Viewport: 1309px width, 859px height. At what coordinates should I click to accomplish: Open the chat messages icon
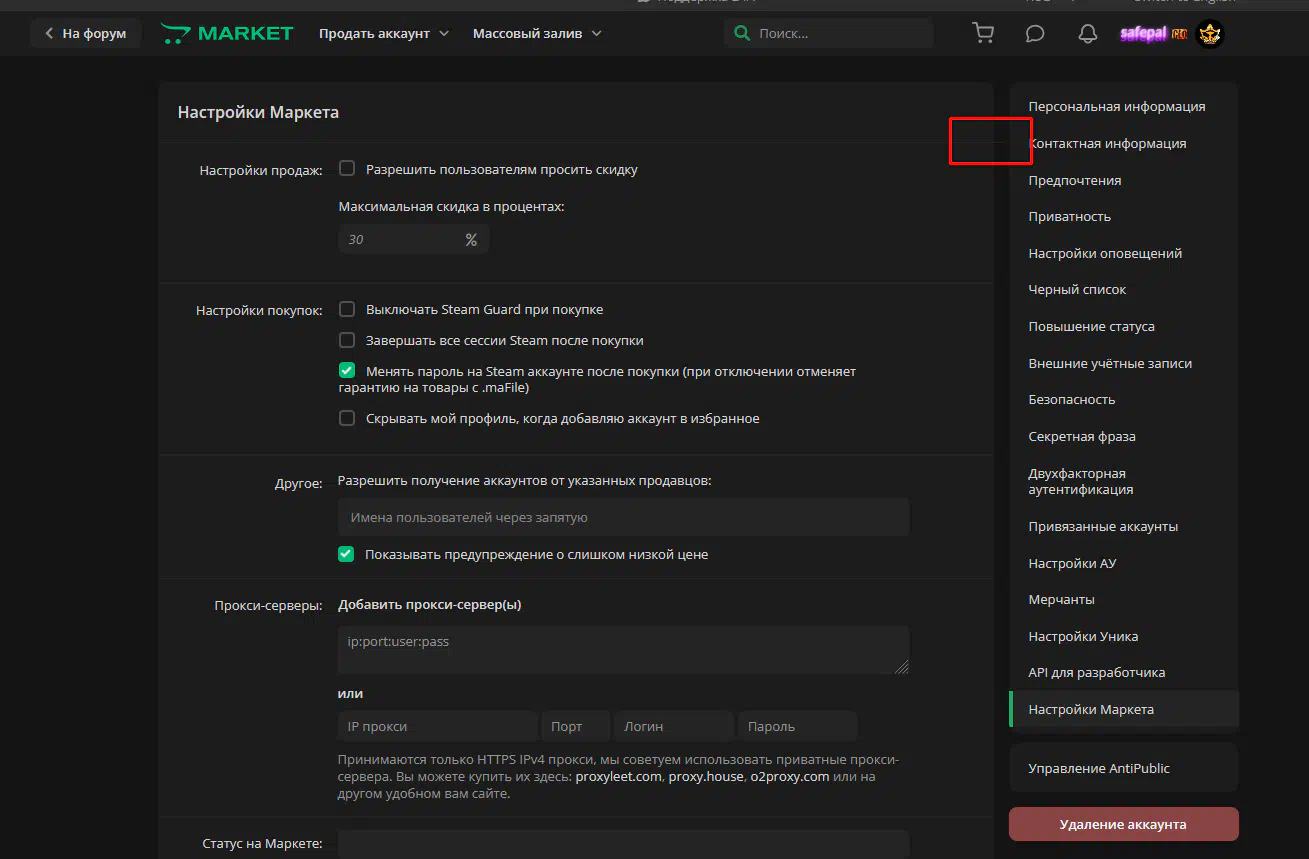[x=1035, y=33]
